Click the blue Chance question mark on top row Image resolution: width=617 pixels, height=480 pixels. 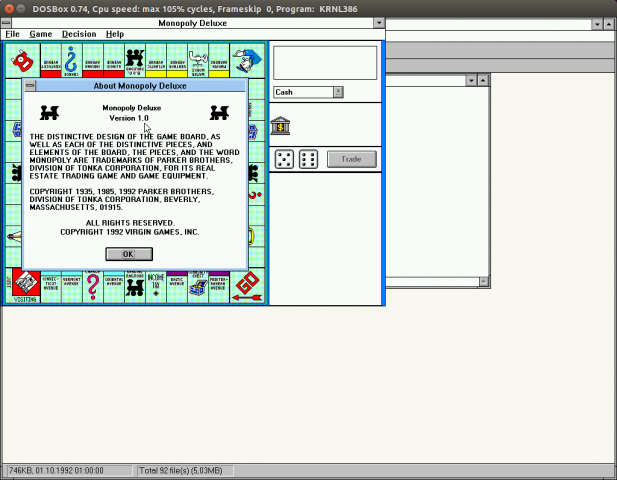click(x=71, y=61)
